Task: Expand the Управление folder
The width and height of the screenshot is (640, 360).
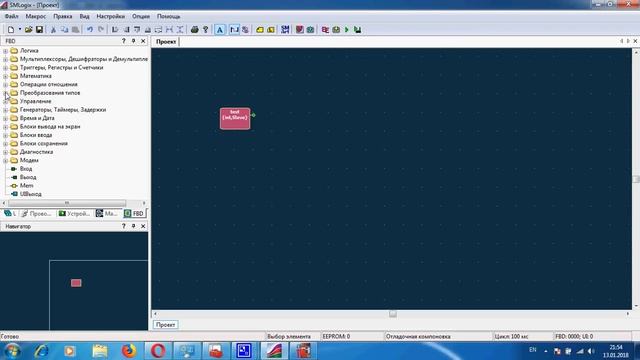Action: coord(5,101)
